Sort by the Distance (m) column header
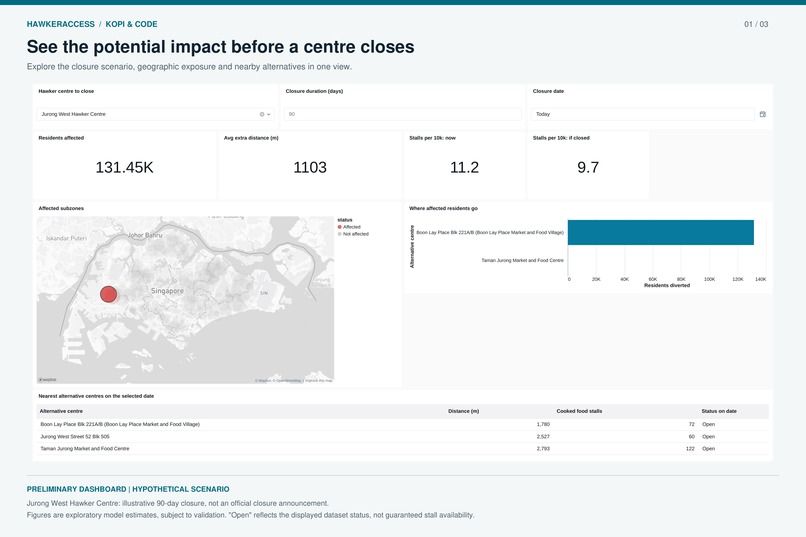The image size is (806, 537). (x=463, y=411)
